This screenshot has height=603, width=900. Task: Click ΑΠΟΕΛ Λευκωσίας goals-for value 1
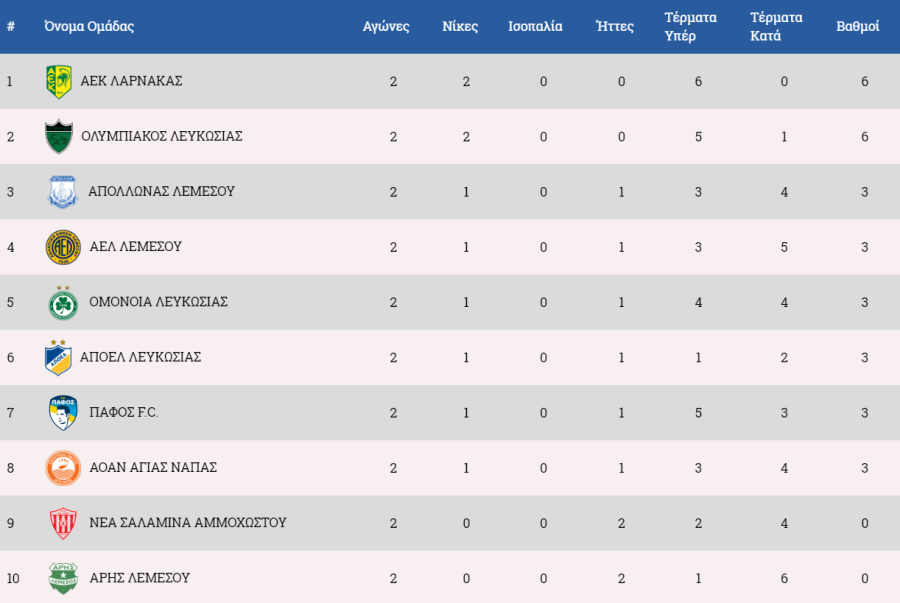click(698, 357)
